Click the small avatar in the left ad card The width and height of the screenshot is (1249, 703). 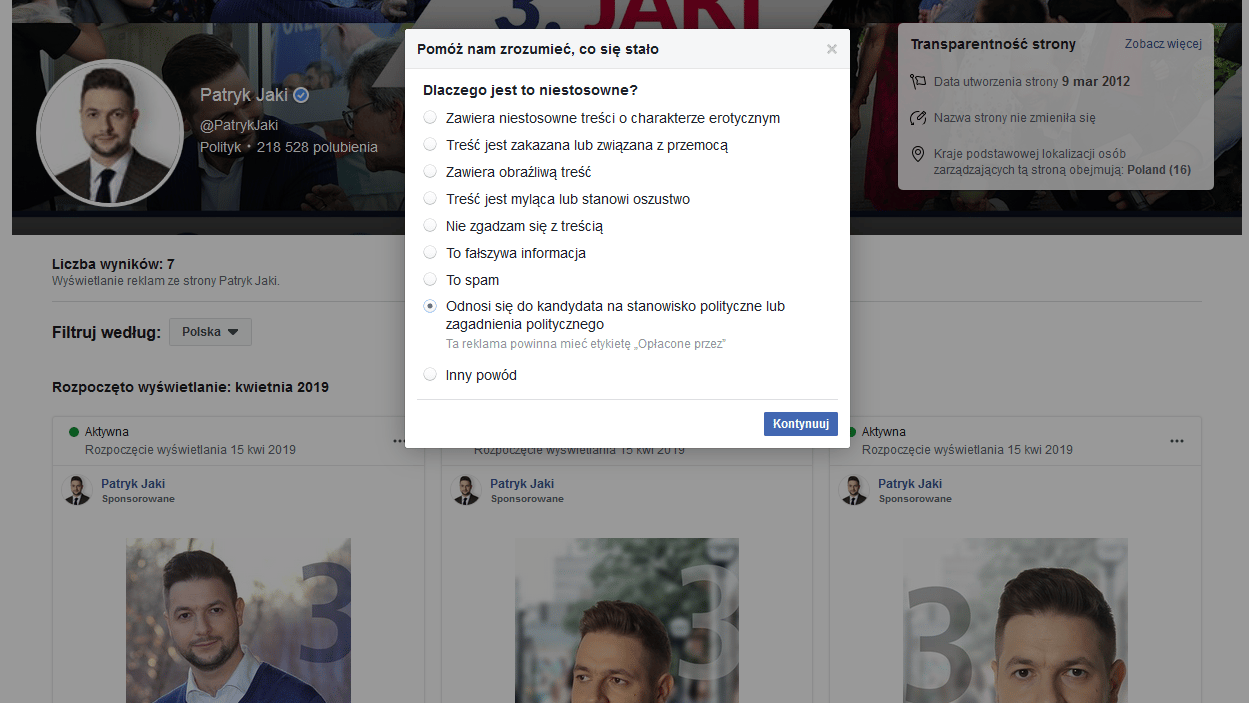tap(76, 490)
